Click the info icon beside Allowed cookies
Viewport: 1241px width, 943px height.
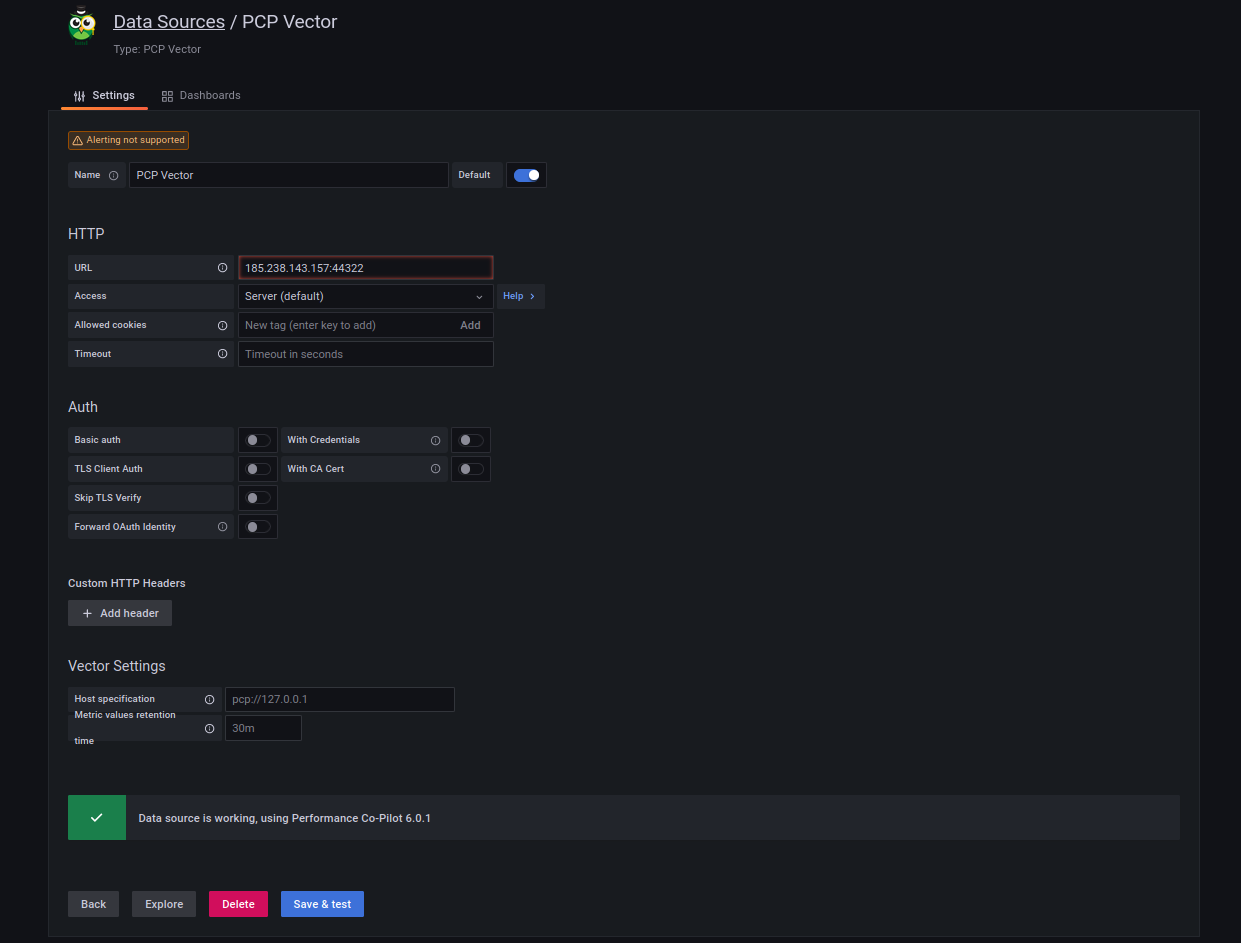[222, 325]
